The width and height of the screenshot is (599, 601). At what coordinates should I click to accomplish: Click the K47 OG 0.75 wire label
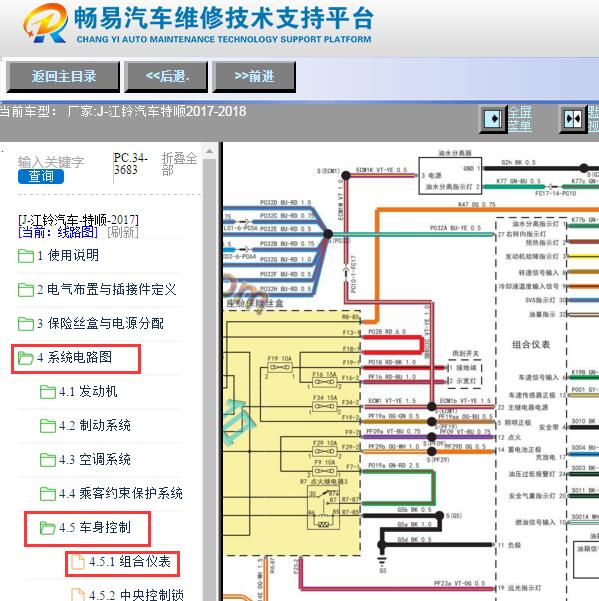tap(476, 205)
